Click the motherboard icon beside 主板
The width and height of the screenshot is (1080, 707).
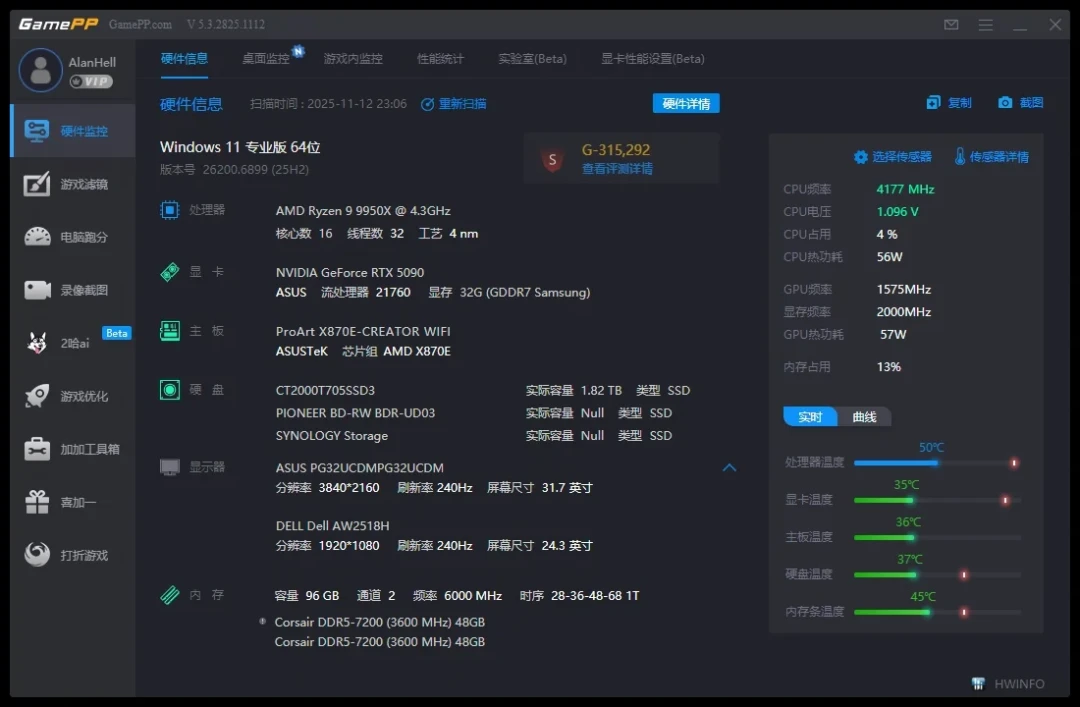tap(169, 331)
